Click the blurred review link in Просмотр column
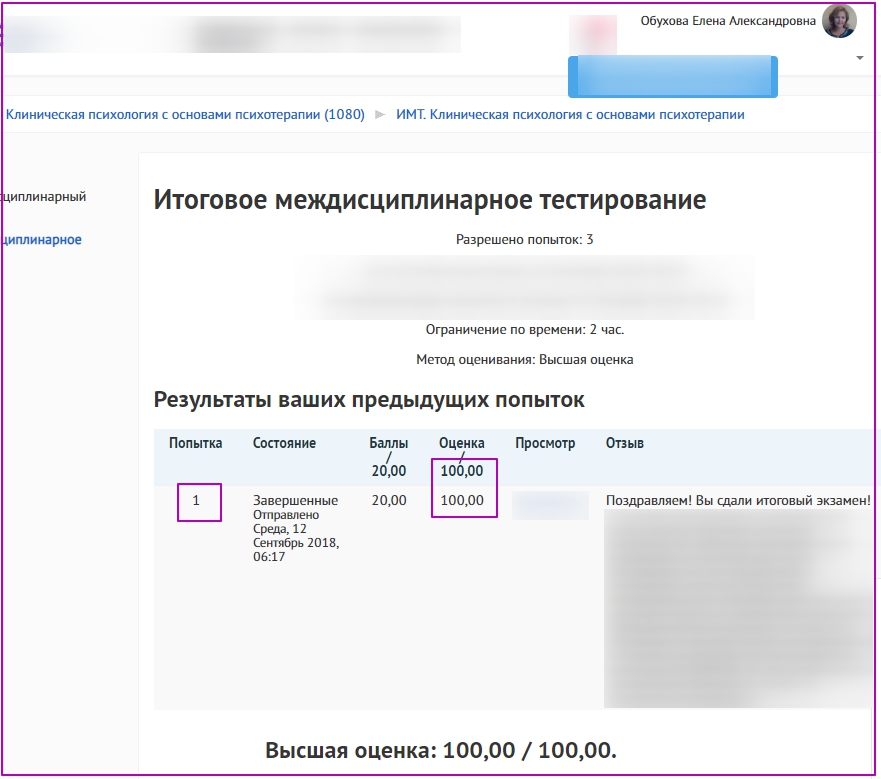 [550, 505]
